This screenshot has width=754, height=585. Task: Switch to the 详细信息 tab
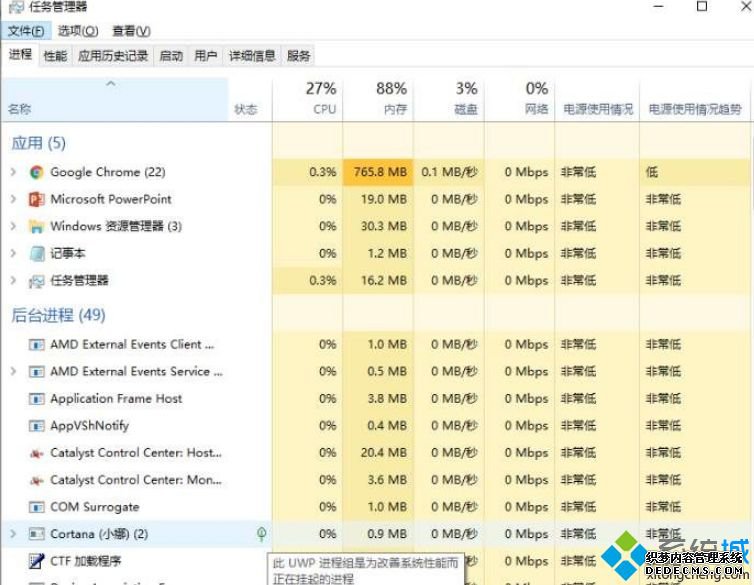coord(252,56)
